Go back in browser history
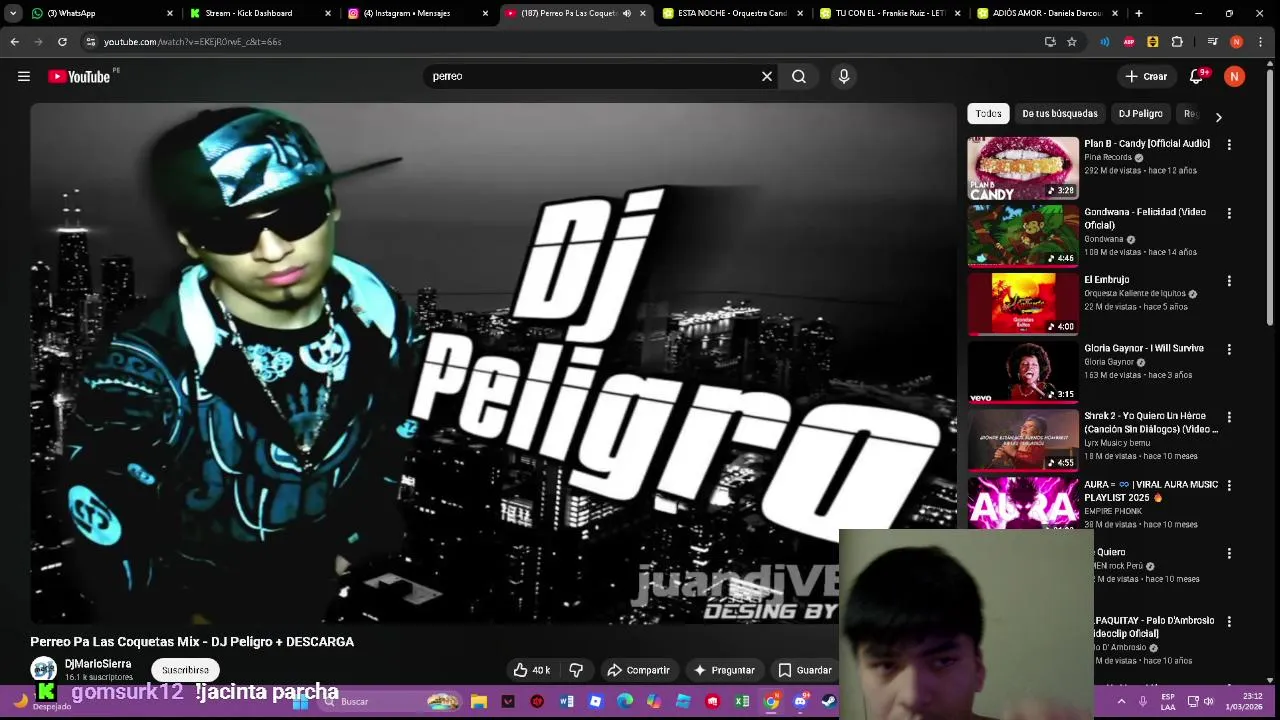Image resolution: width=1280 pixels, height=720 pixels. click(x=14, y=42)
